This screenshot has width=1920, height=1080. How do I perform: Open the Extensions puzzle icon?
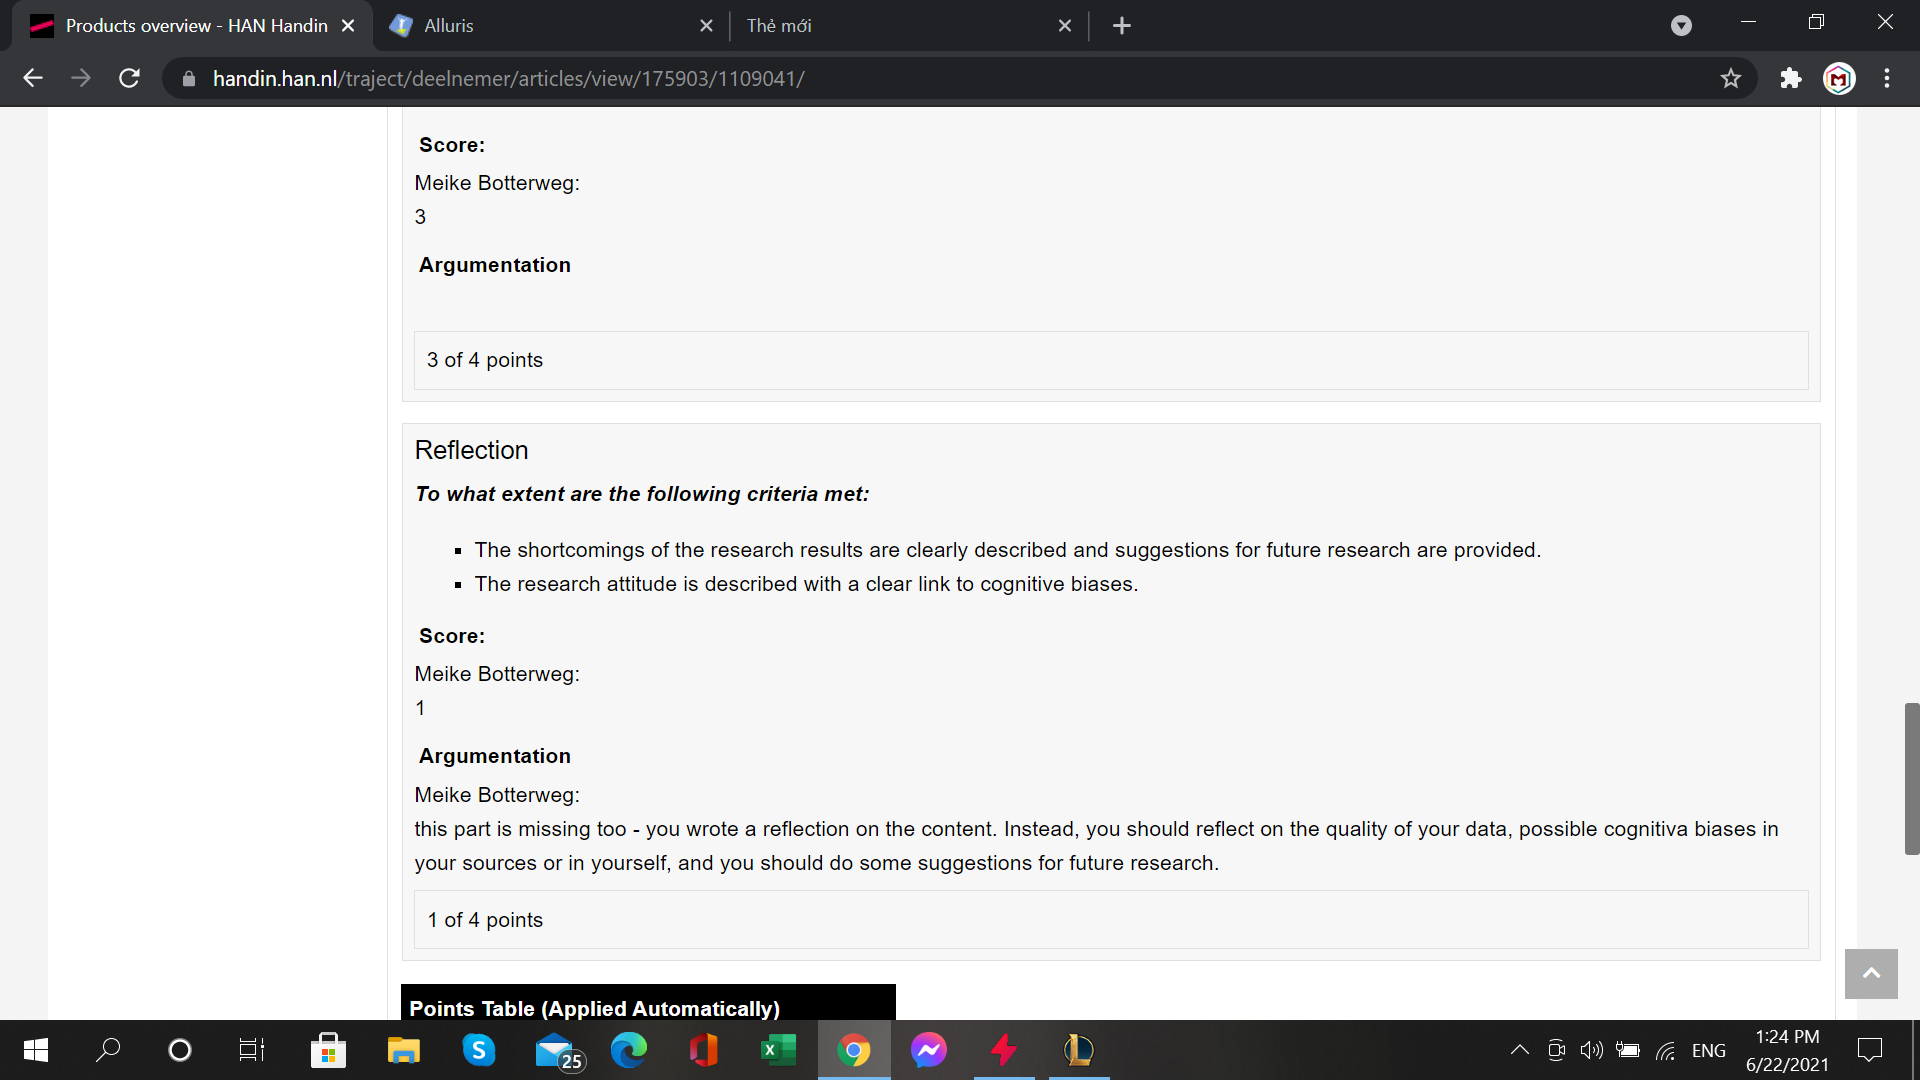(x=1791, y=78)
